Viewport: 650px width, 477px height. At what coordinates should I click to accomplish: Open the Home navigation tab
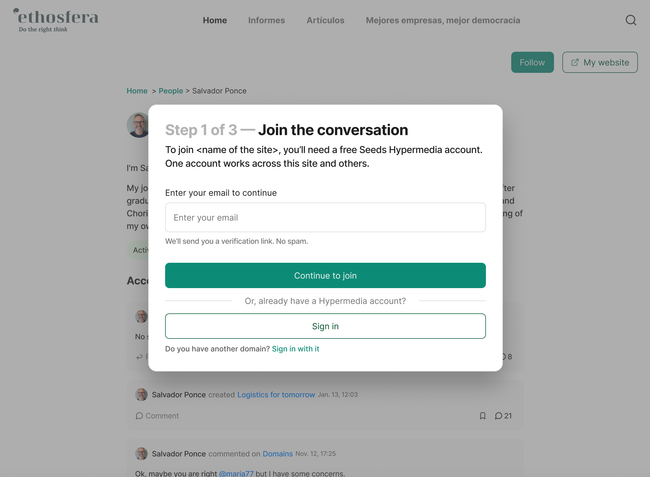(215, 20)
